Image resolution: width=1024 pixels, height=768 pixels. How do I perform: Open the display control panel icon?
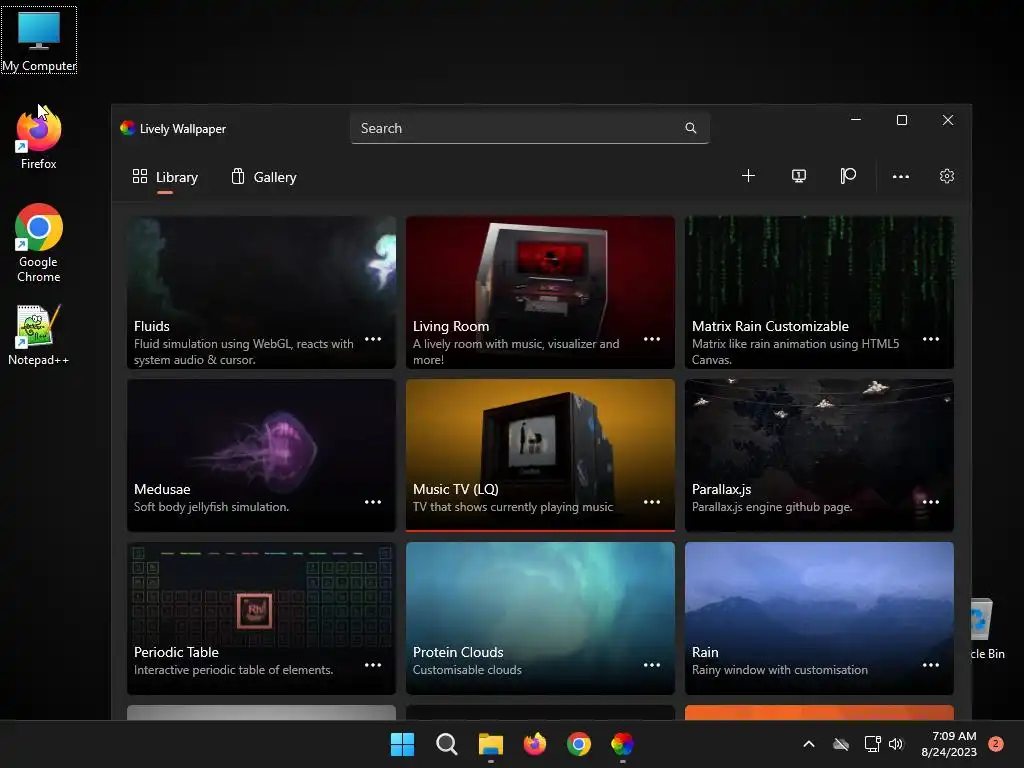pos(798,176)
